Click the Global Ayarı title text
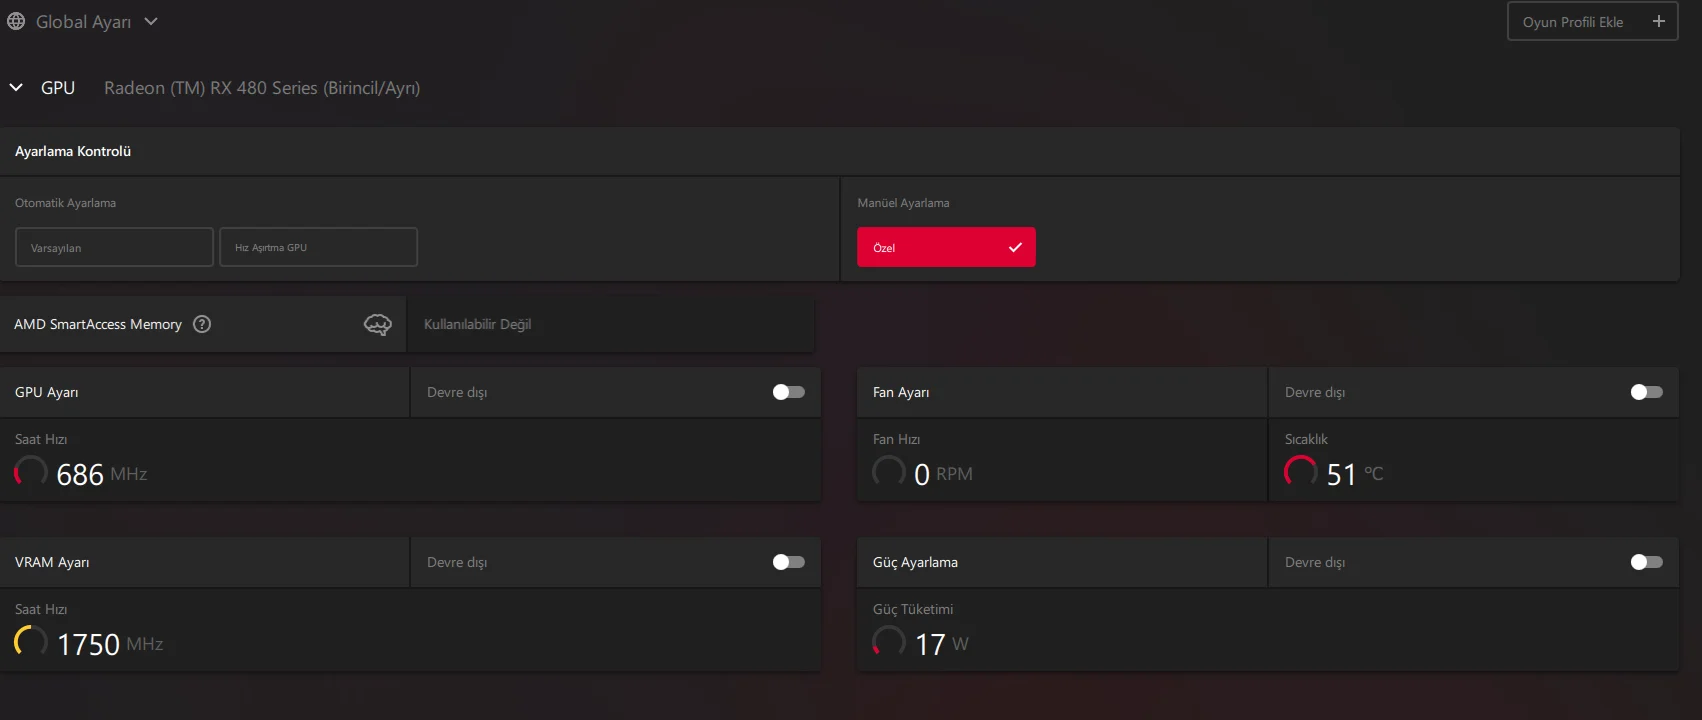 [x=83, y=22]
